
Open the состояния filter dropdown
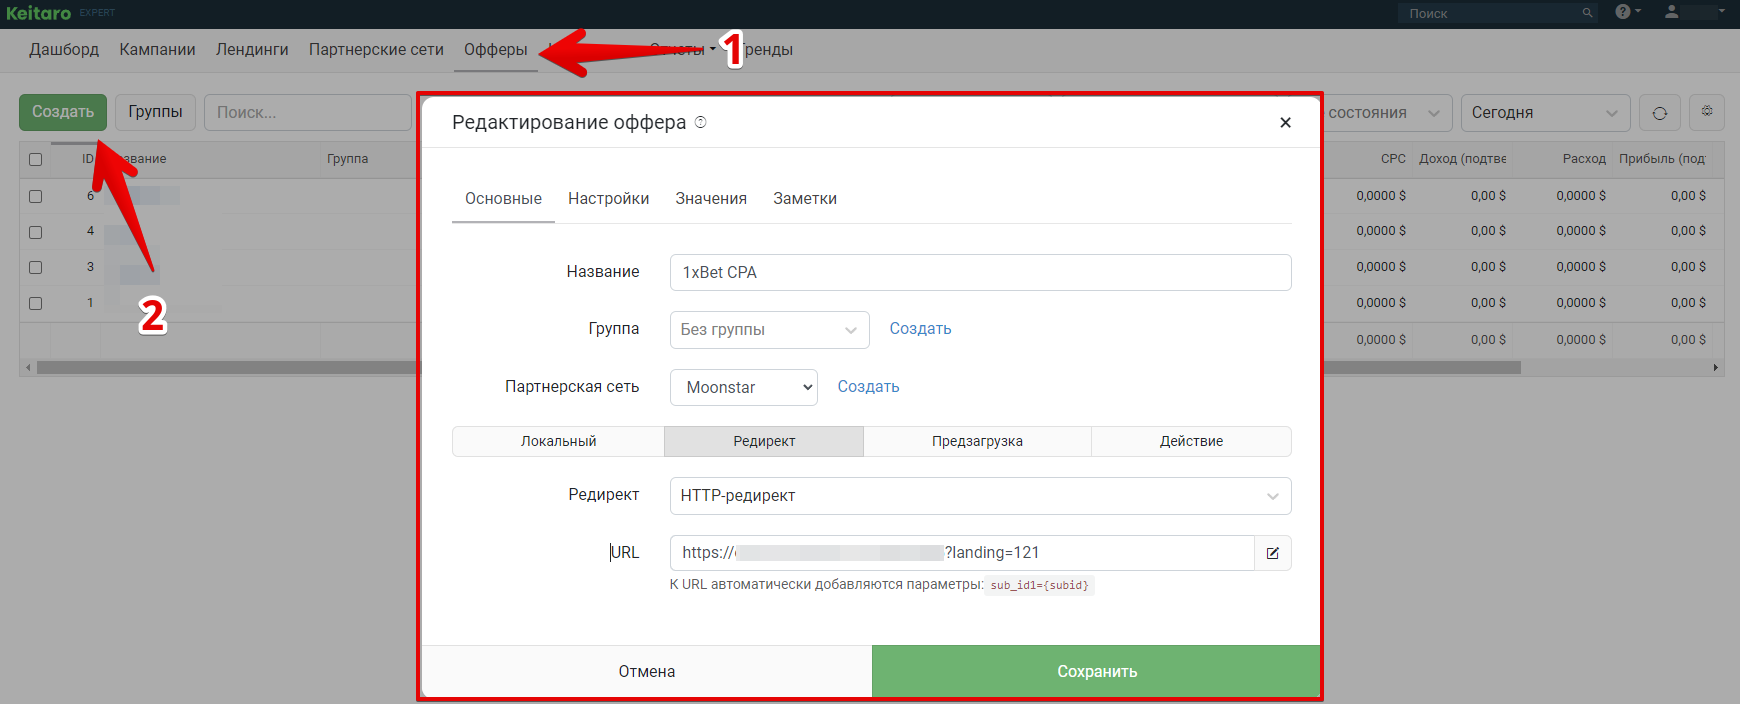pos(1386,113)
